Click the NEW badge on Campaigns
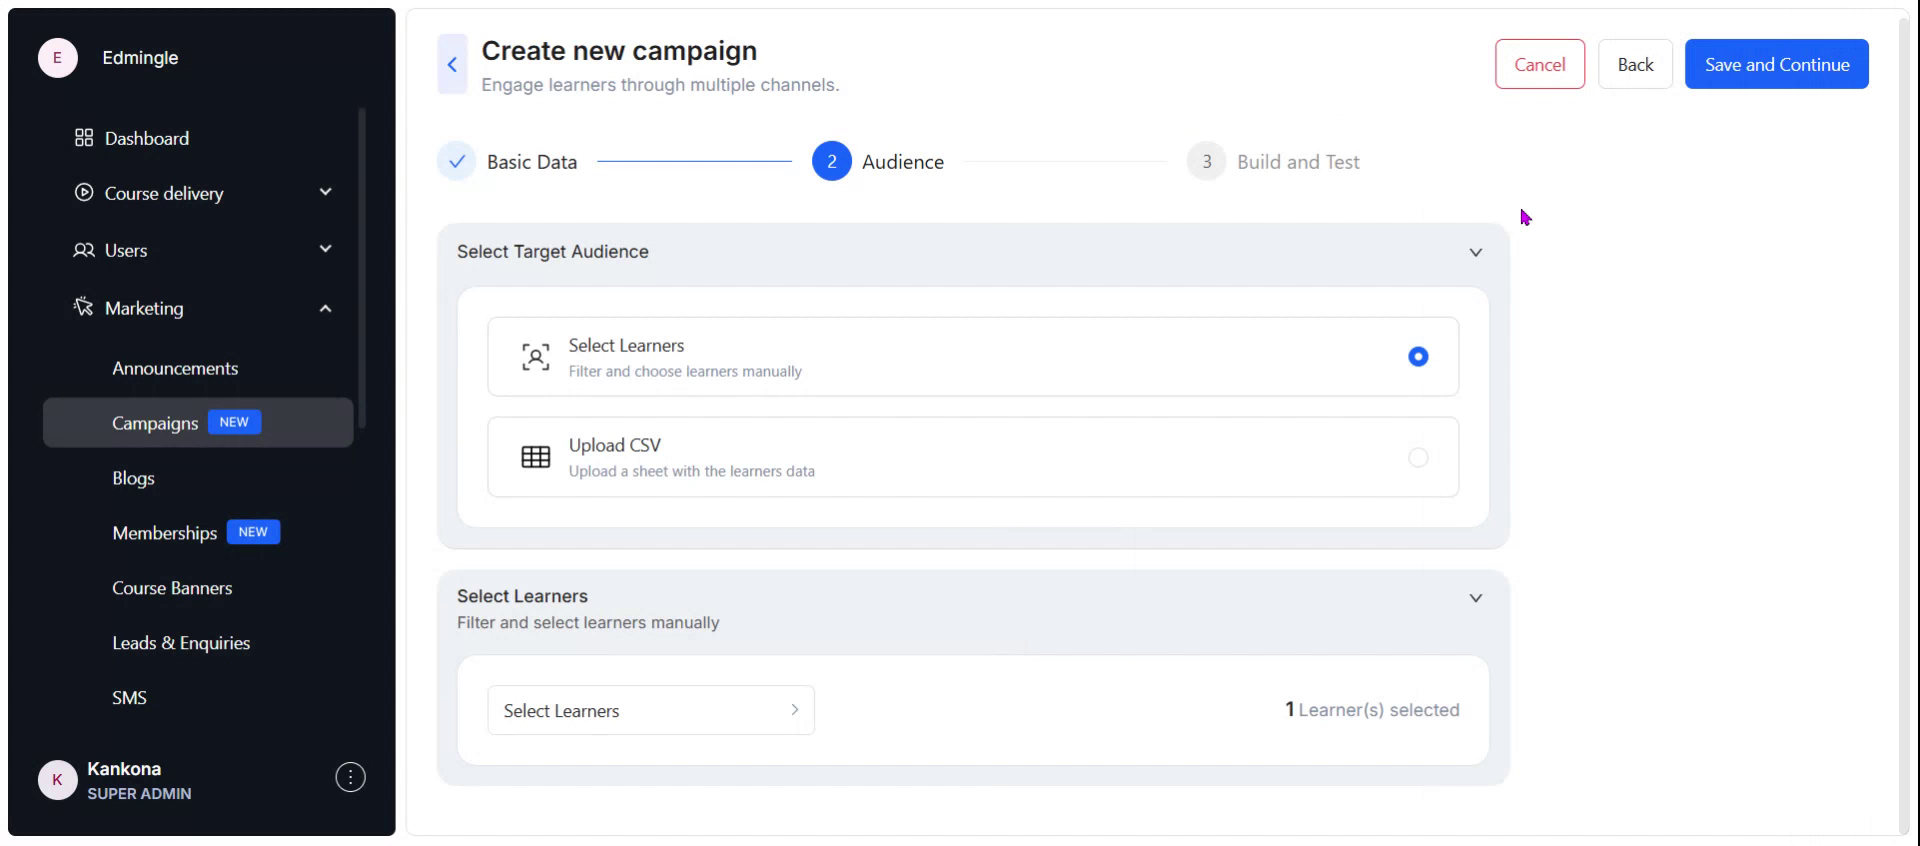The height and width of the screenshot is (846, 1920). click(x=234, y=422)
